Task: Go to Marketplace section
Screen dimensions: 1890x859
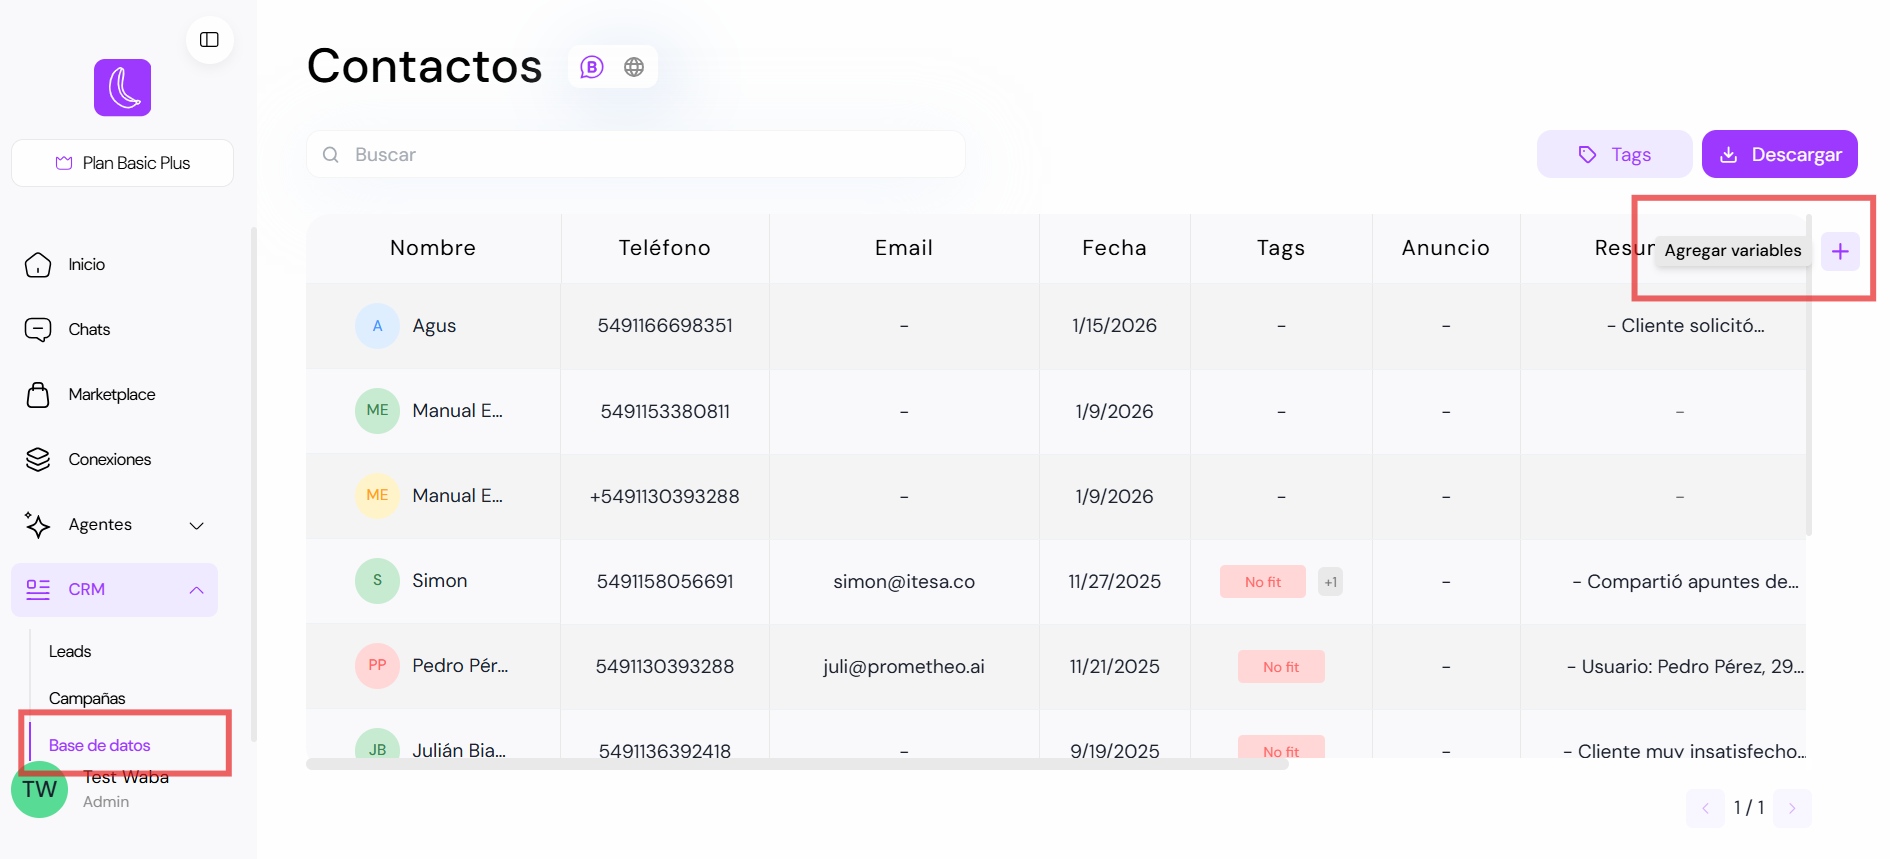Action: (111, 395)
